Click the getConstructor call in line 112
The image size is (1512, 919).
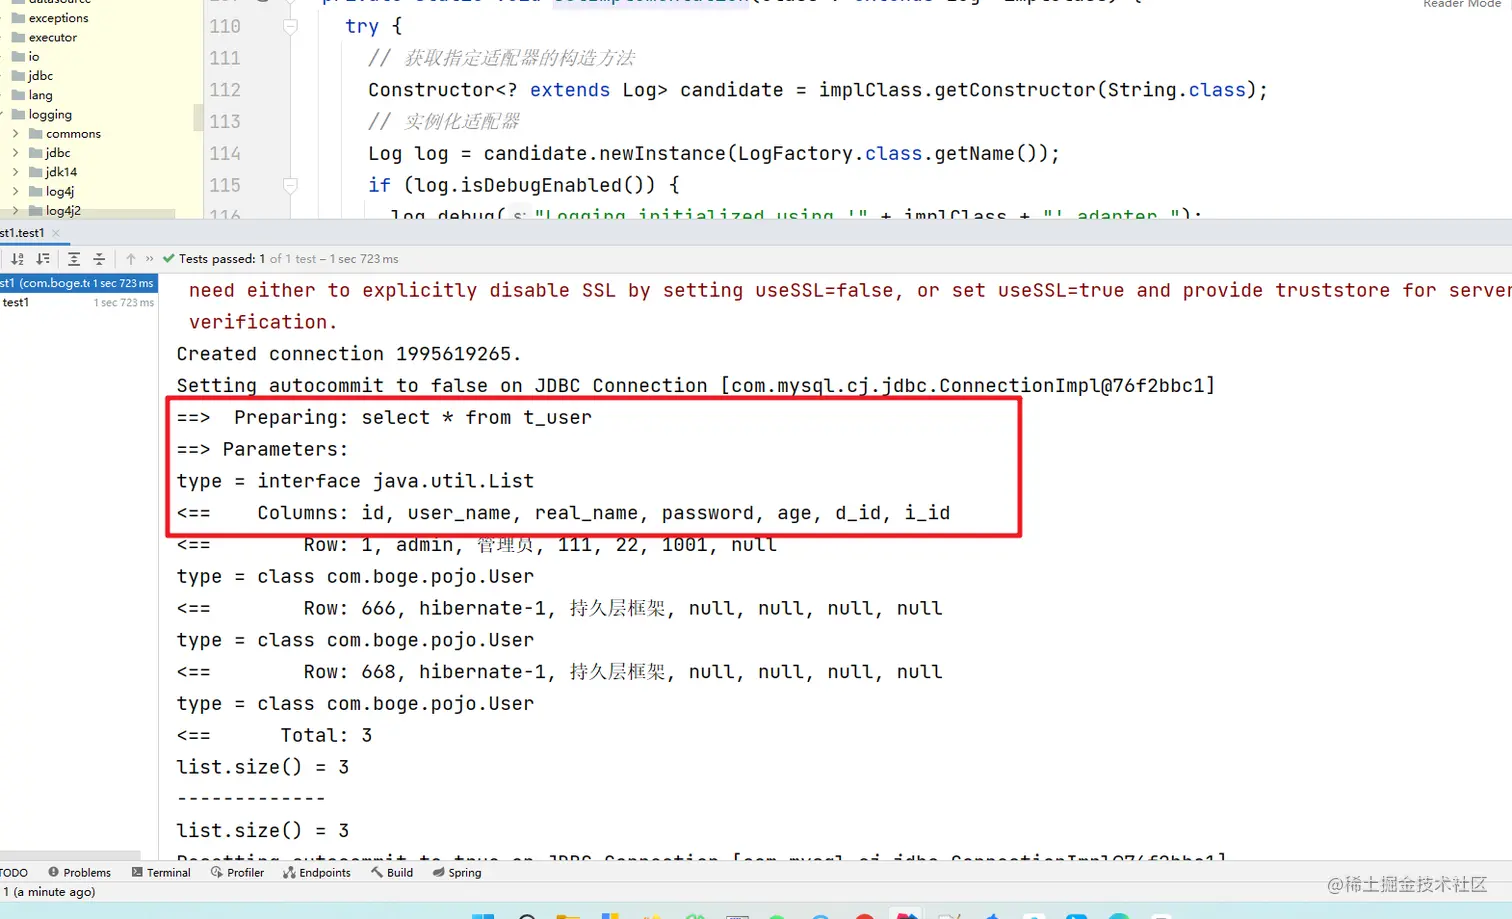click(x=1015, y=90)
